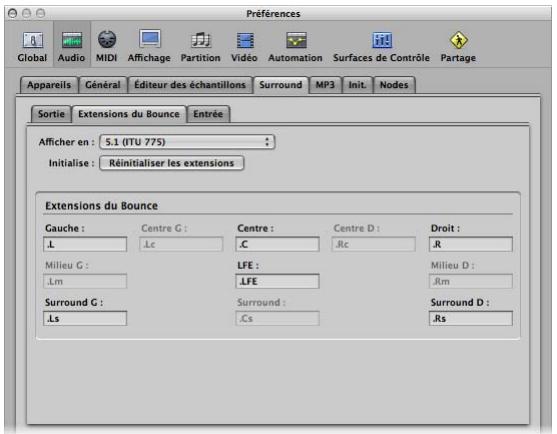Open the Automation preferences icon
557x434 pixels.
pyautogui.click(x=296, y=47)
